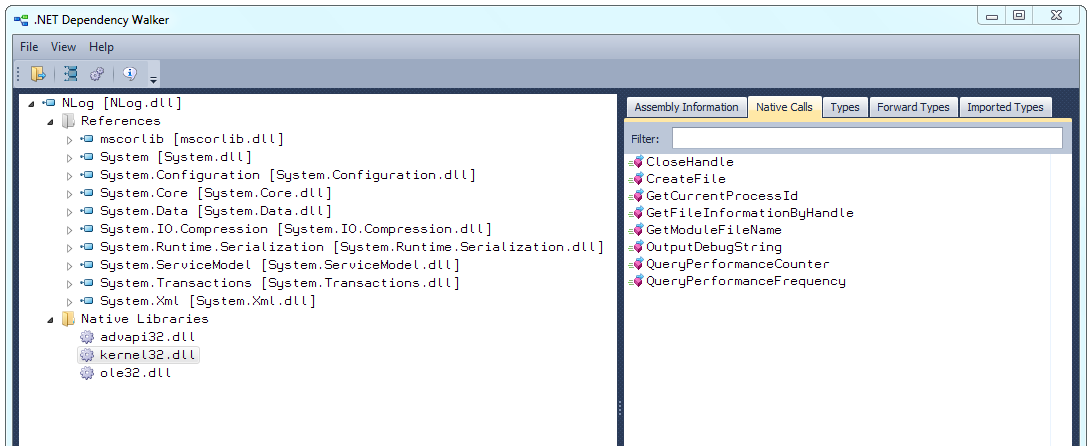Image resolution: width=1091 pixels, height=446 pixels.
Task: Collapse the References node
Action: pos(50,122)
